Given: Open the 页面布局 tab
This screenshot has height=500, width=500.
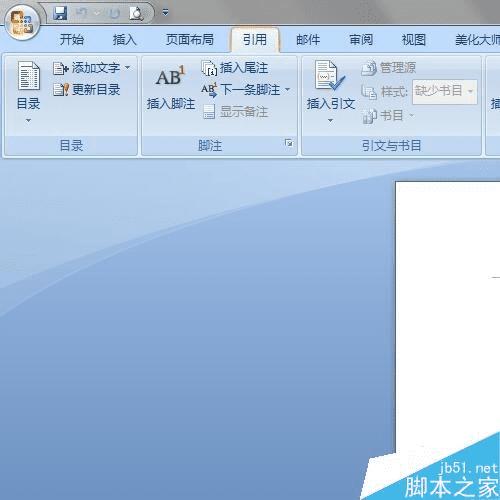Looking at the screenshot, I should 190,40.
